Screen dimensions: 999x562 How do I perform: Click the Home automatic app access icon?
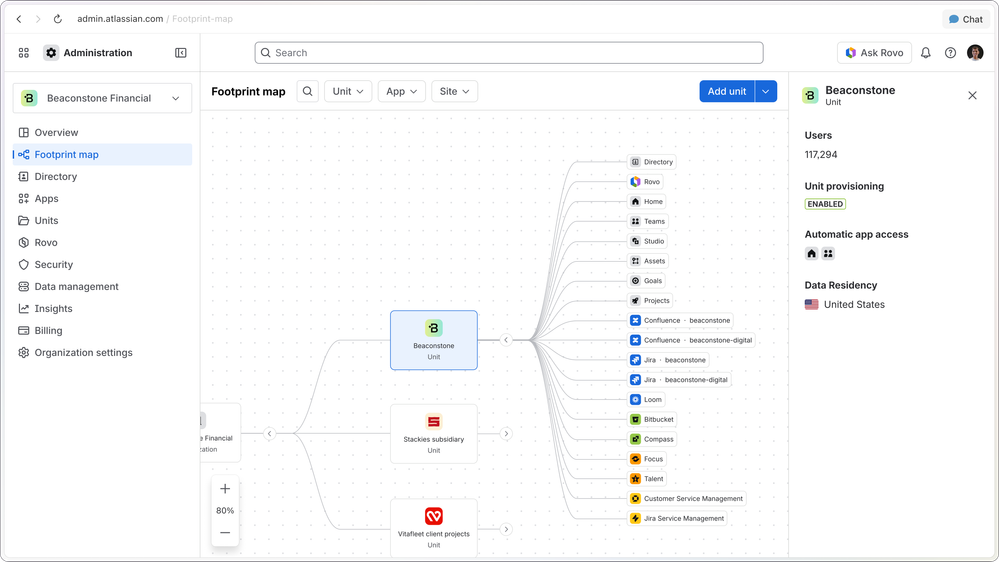click(811, 254)
